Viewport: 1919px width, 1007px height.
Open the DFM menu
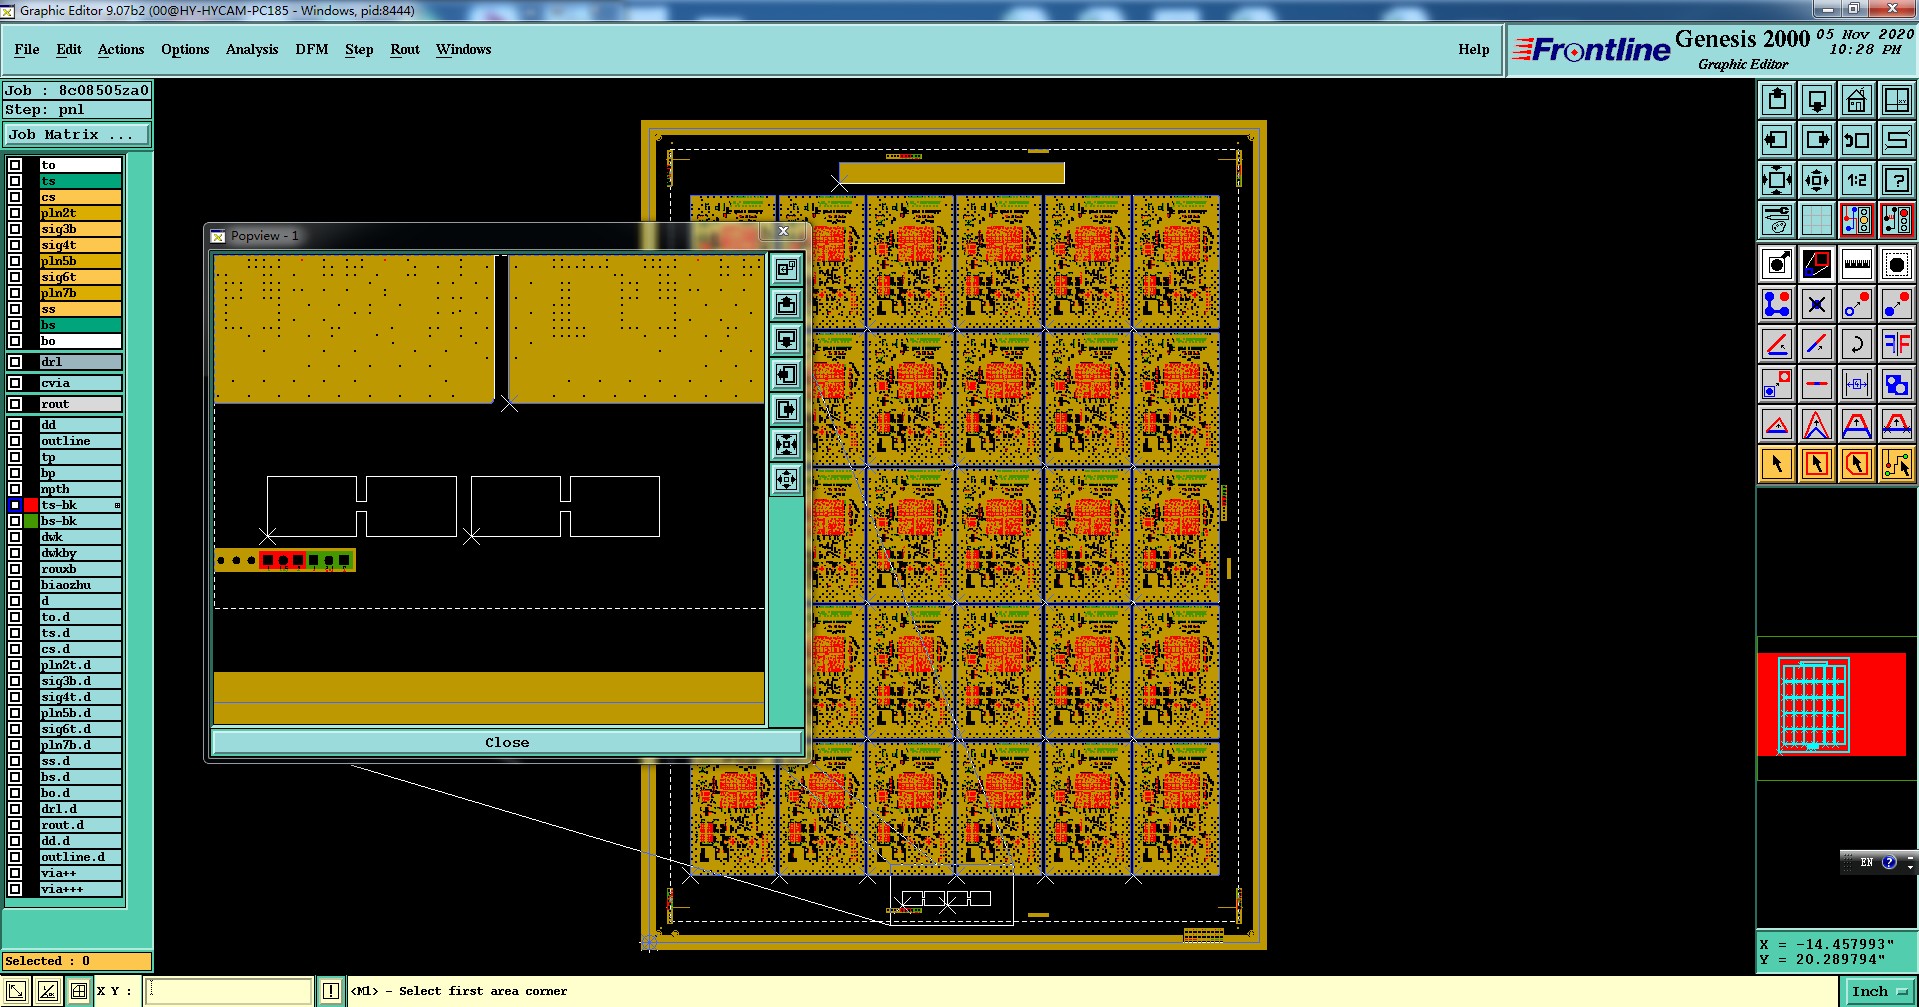coord(312,49)
